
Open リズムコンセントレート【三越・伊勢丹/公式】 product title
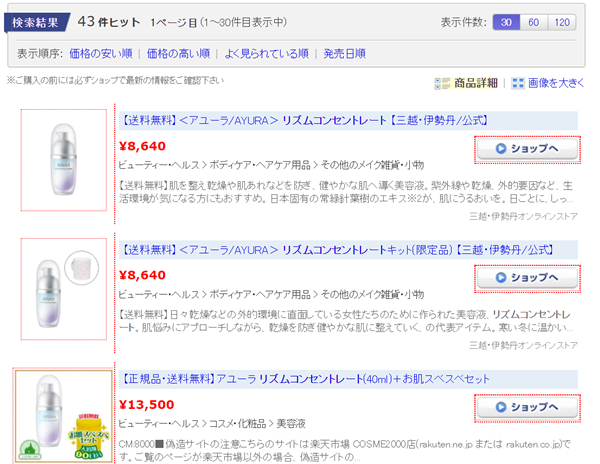[305, 120]
